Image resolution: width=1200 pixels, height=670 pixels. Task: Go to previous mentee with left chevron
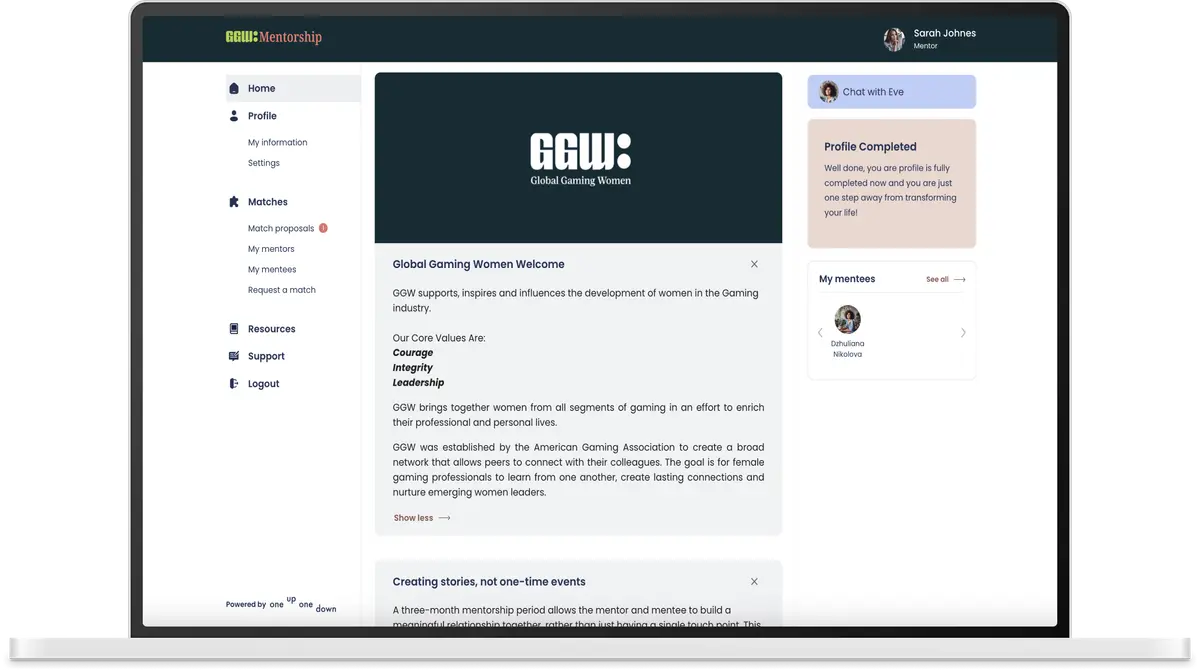pos(821,333)
